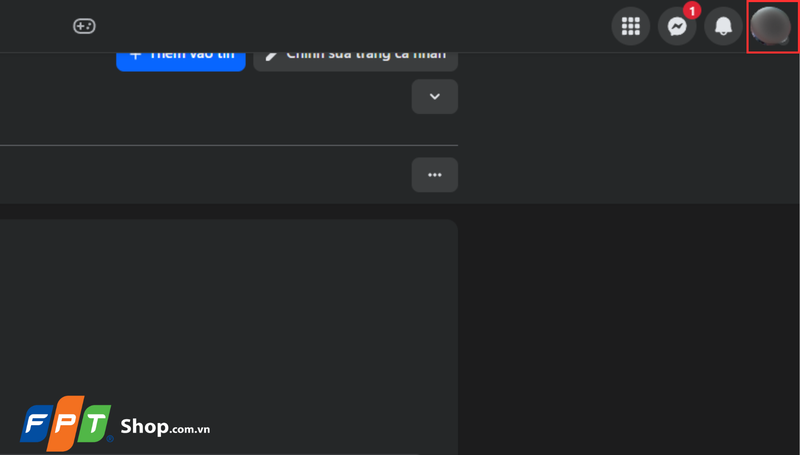Open the Gaming tab controller icon
The width and height of the screenshot is (800, 455).
[x=84, y=26]
